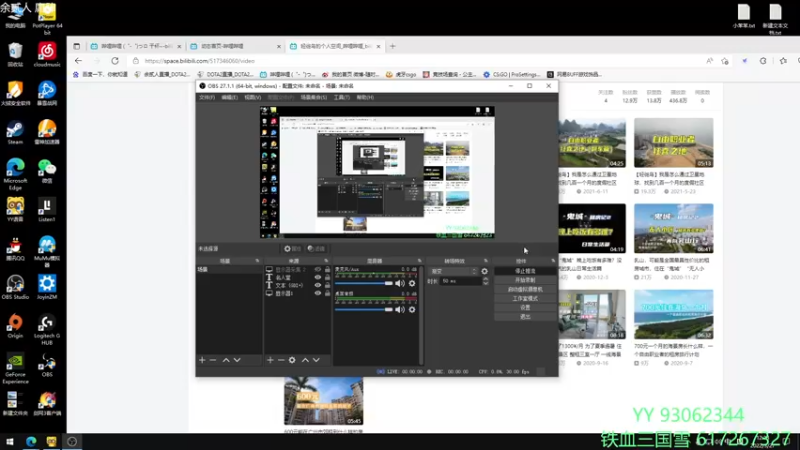Add a new scene with the Scenes plus icon
This screenshot has width=800, height=450.
click(202, 360)
